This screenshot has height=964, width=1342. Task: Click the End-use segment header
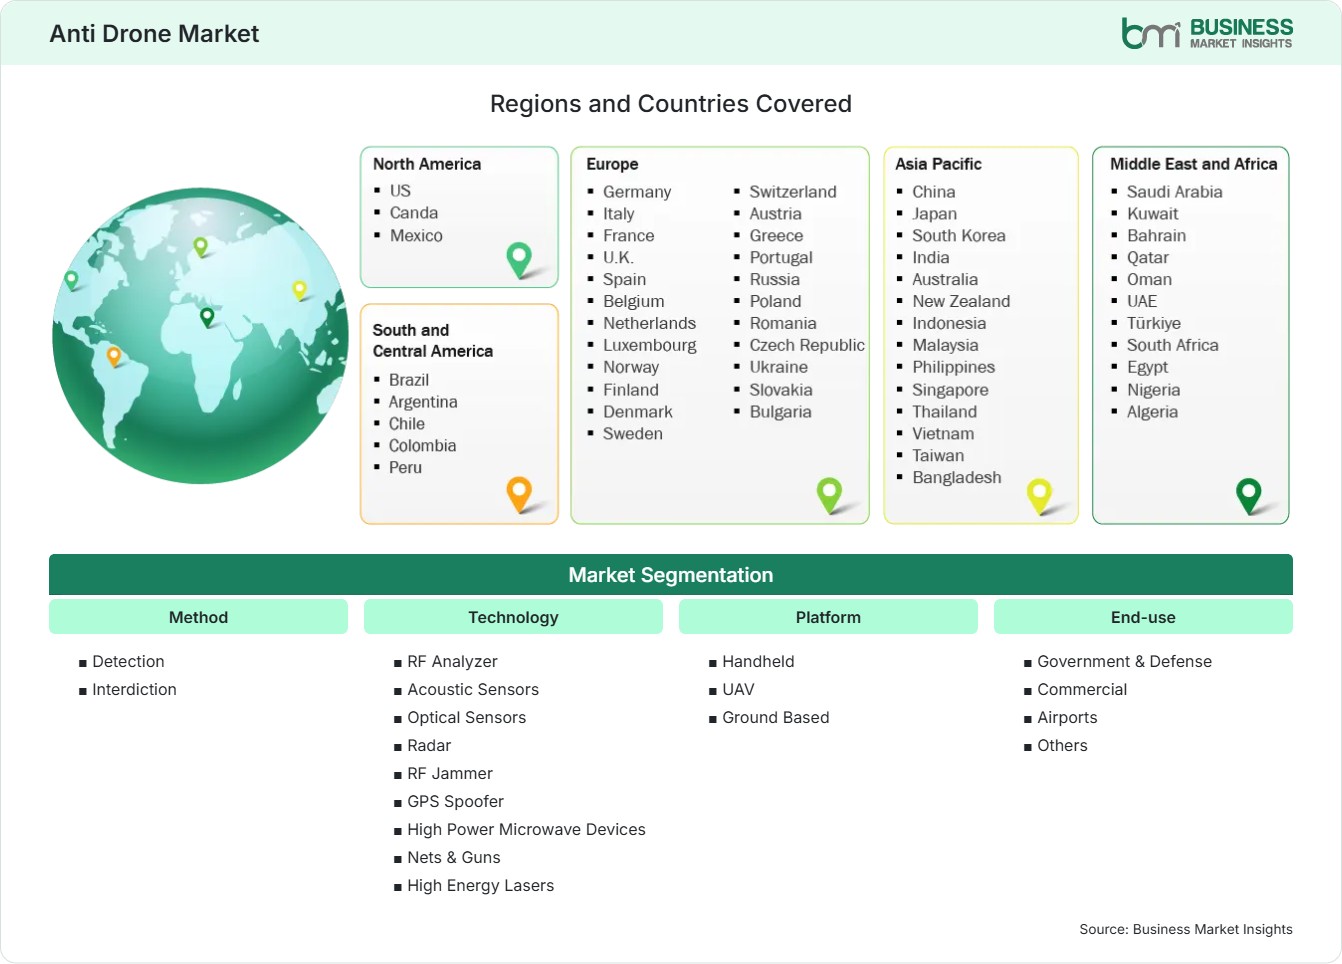tap(1143, 617)
